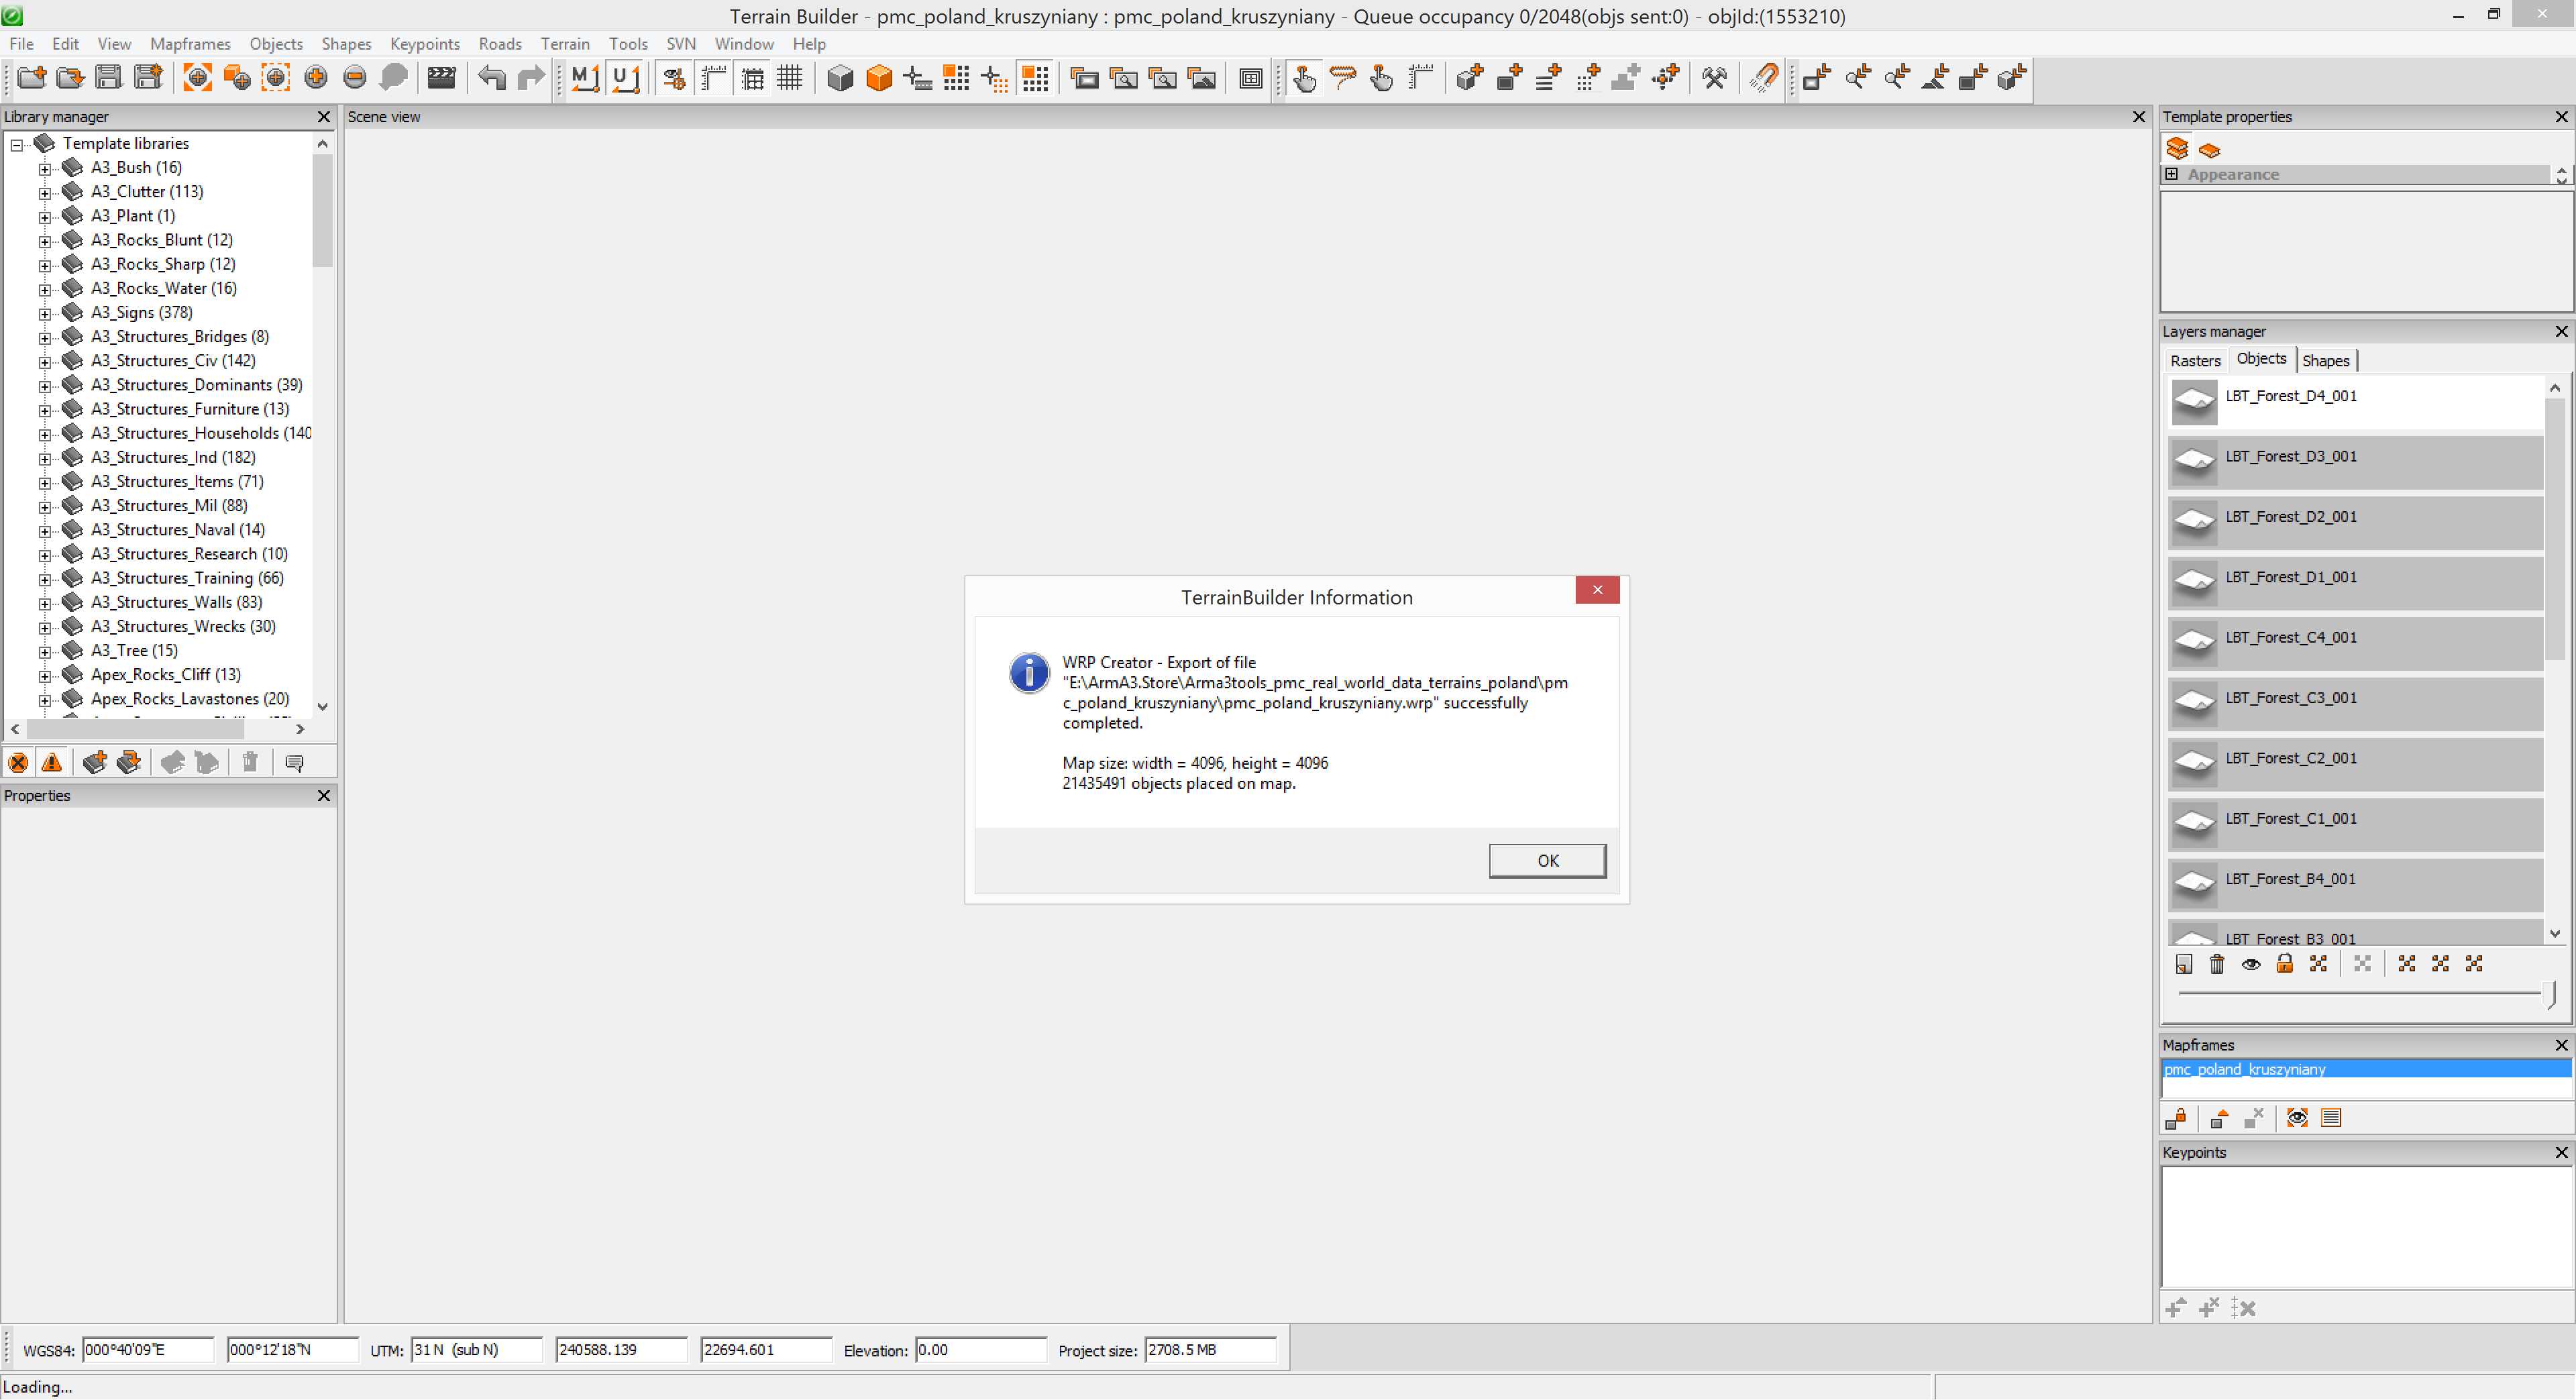Viewport: 2576px width, 1400px height.
Task: Click the Library manager horizontal scrollbar
Action: click(x=134, y=730)
